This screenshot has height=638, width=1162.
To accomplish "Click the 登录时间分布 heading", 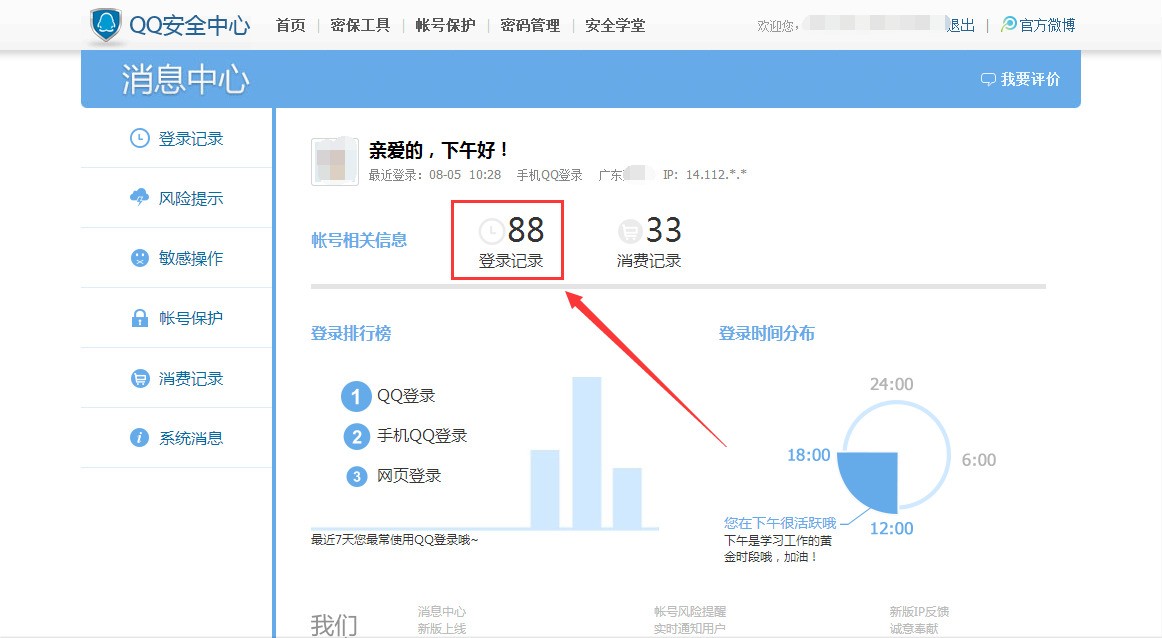I will (766, 333).
